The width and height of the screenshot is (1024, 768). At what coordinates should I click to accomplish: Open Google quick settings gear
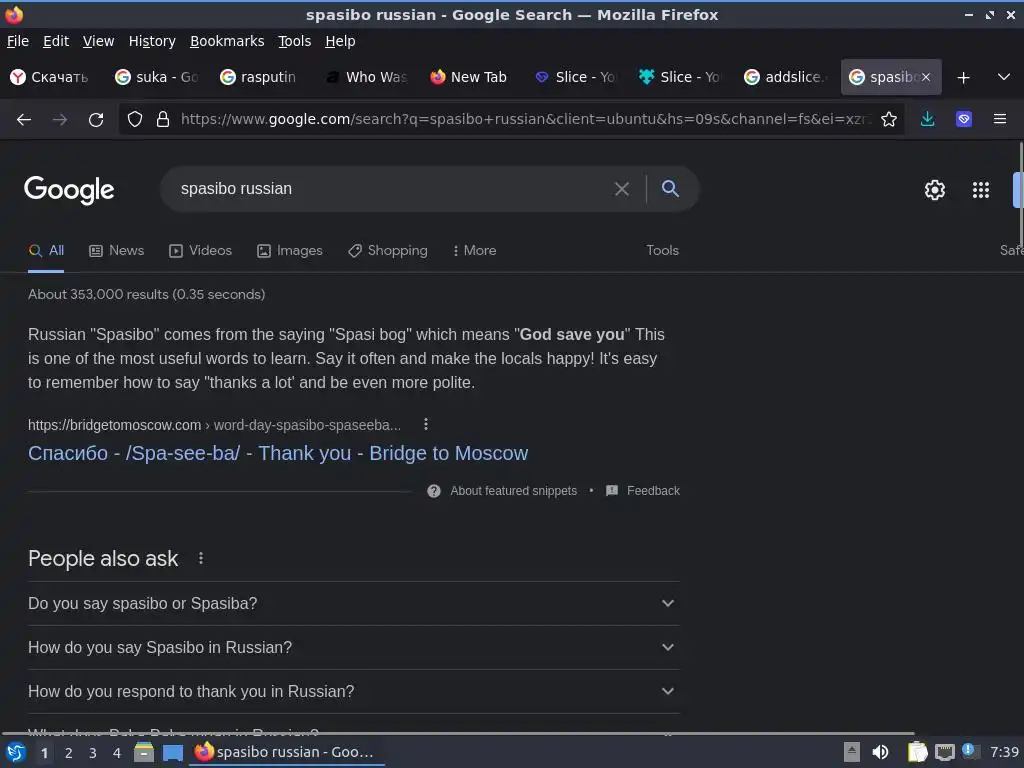tap(935, 190)
